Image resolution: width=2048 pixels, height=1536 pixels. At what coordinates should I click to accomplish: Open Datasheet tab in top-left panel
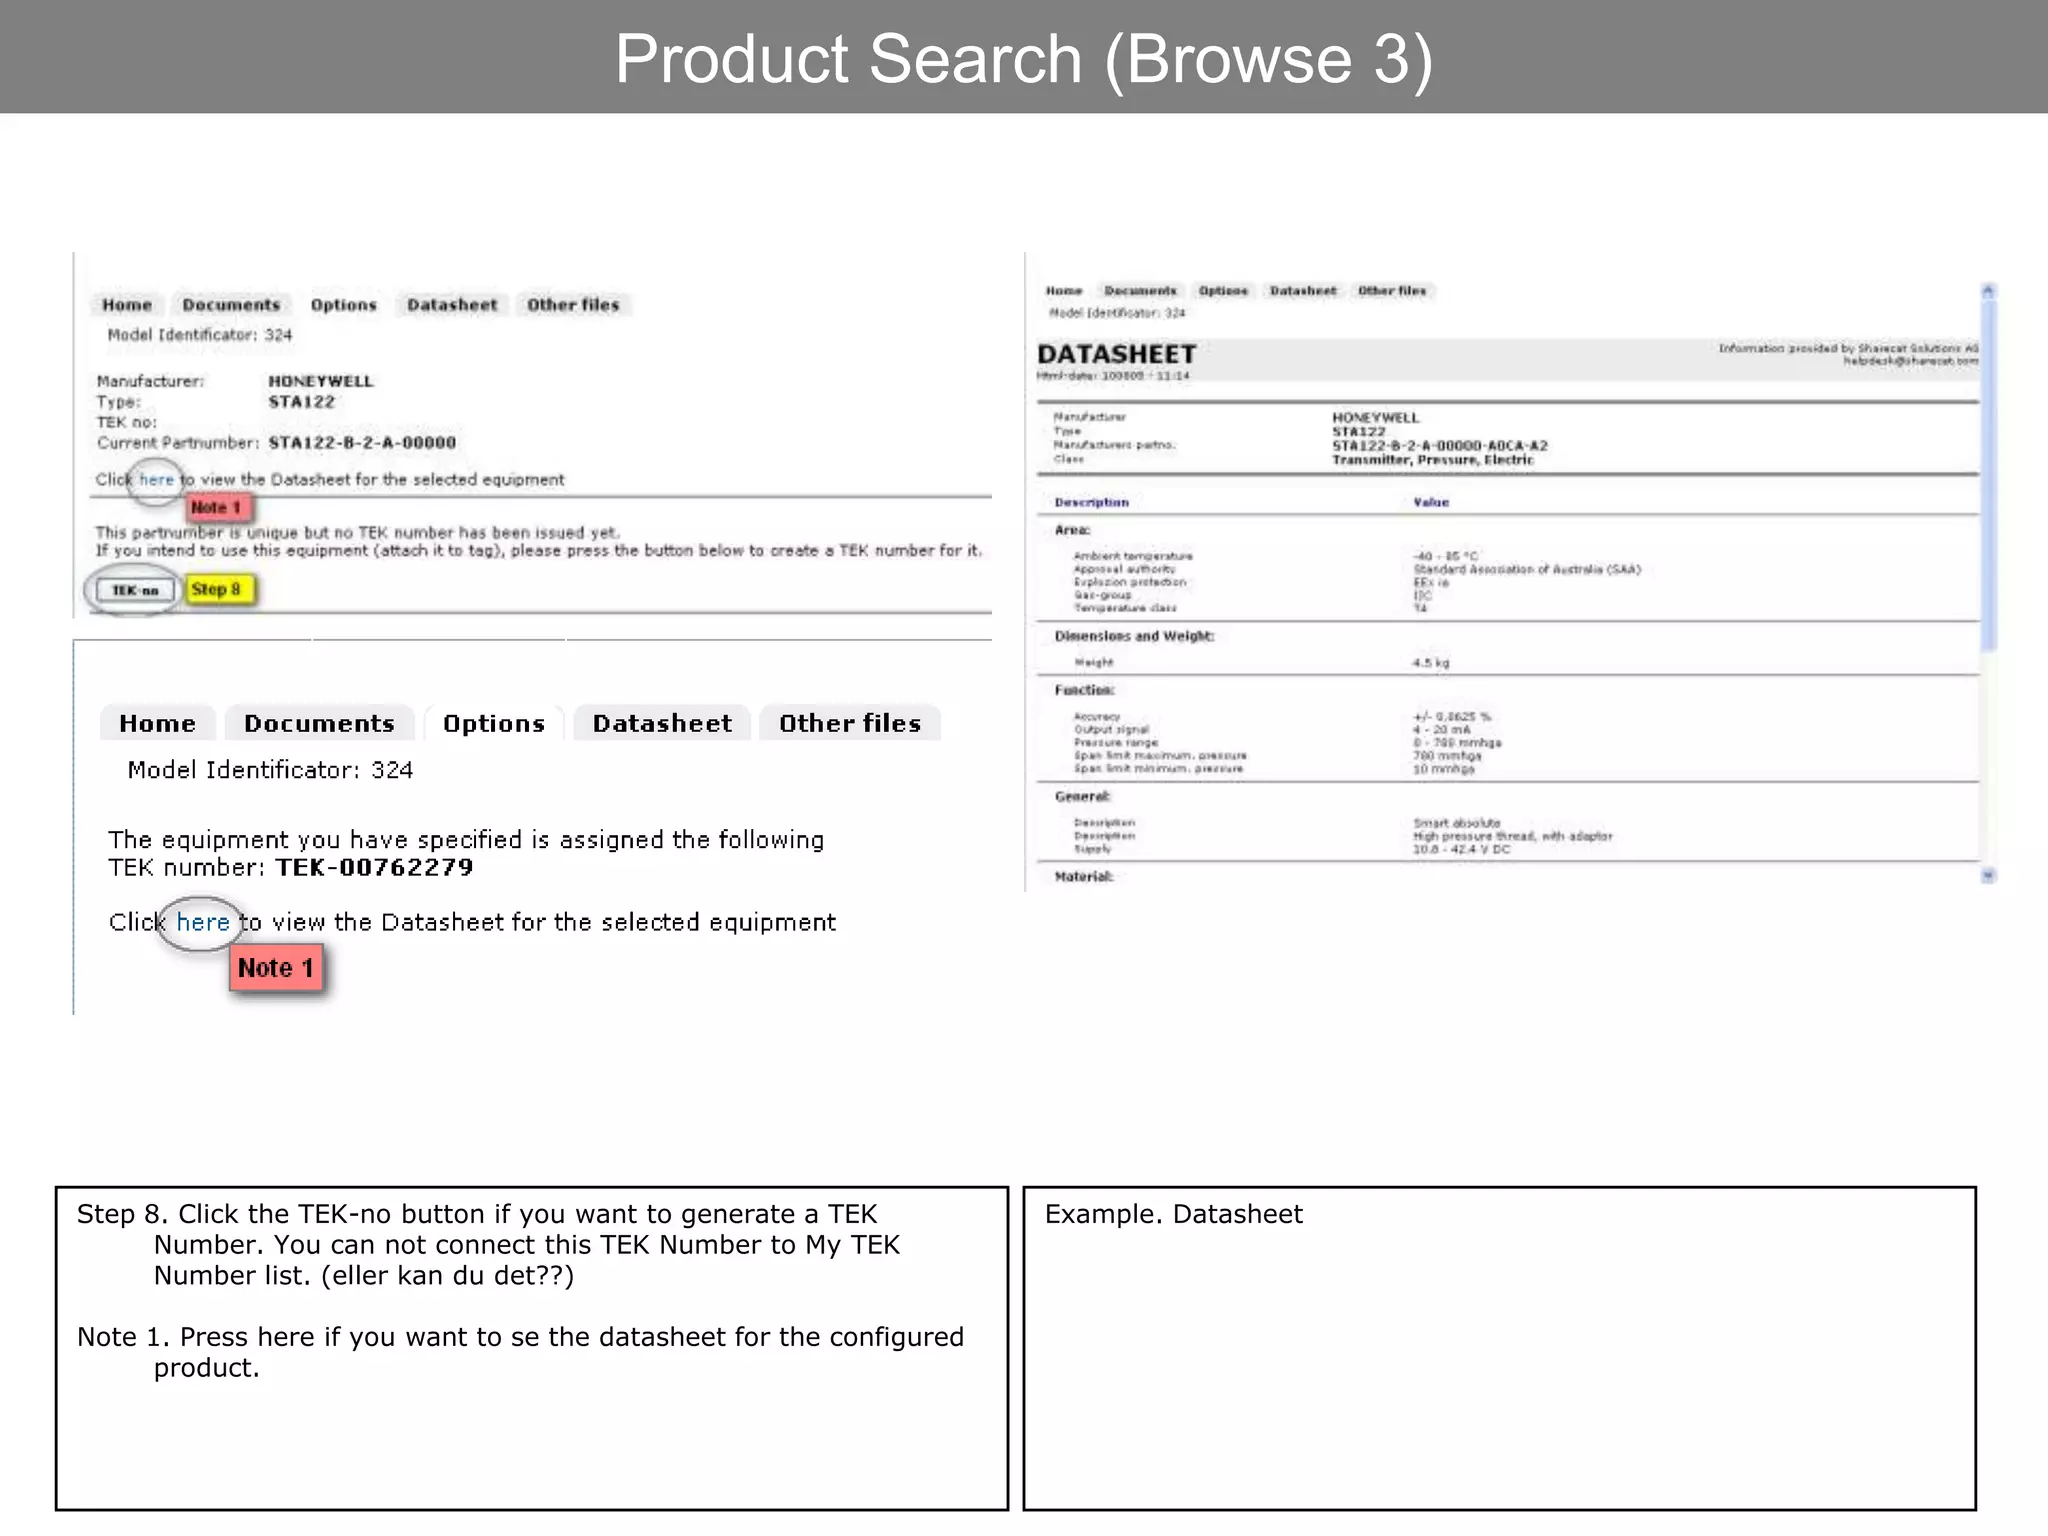click(x=452, y=305)
